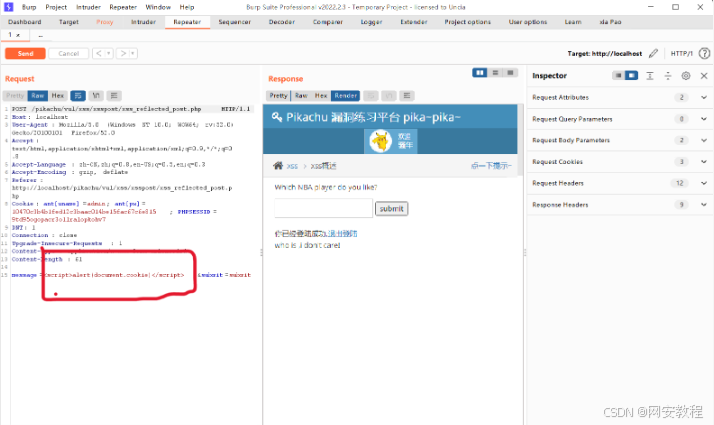
Task: Open Response panel options menu icon
Action: (407, 96)
